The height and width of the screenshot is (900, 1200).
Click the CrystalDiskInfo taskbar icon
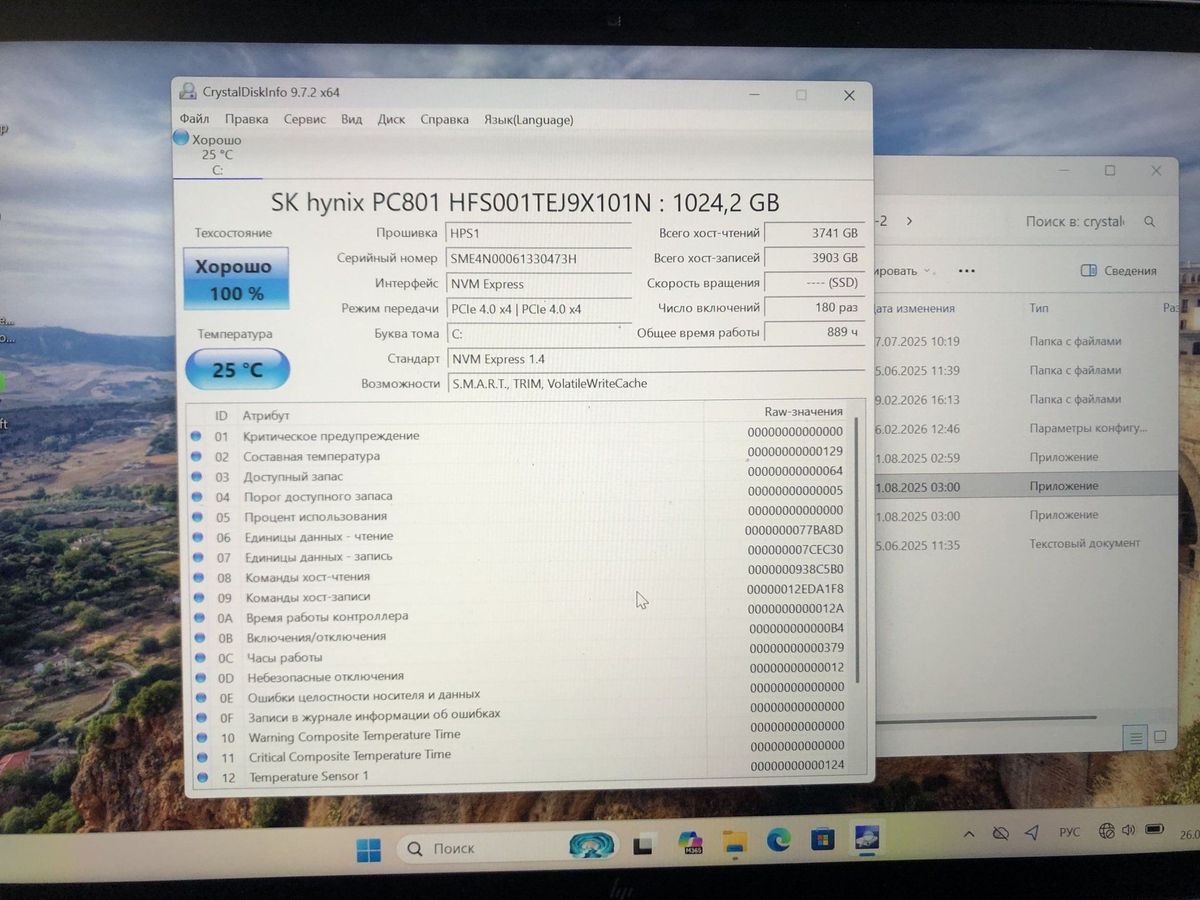pyautogui.click(x=865, y=838)
